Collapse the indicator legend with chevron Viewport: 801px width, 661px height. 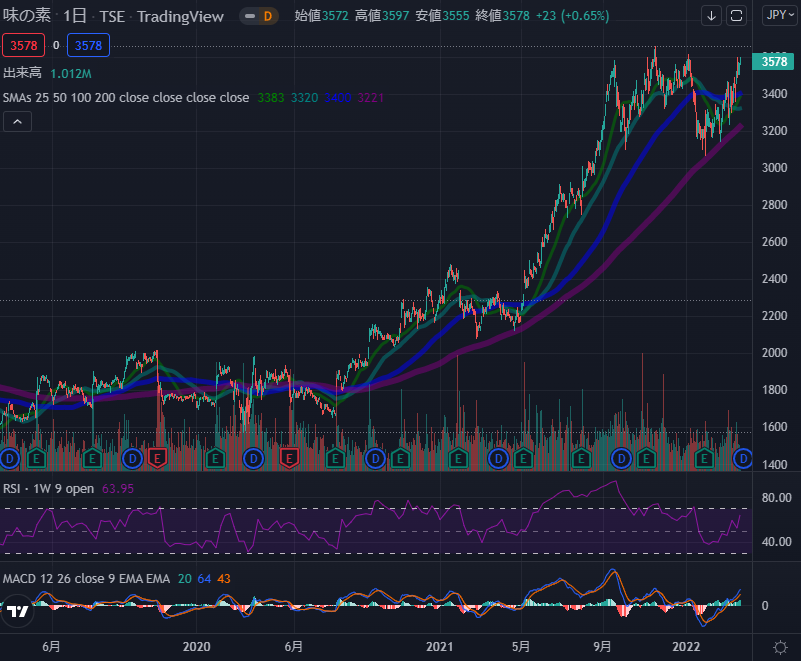click(17, 122)
